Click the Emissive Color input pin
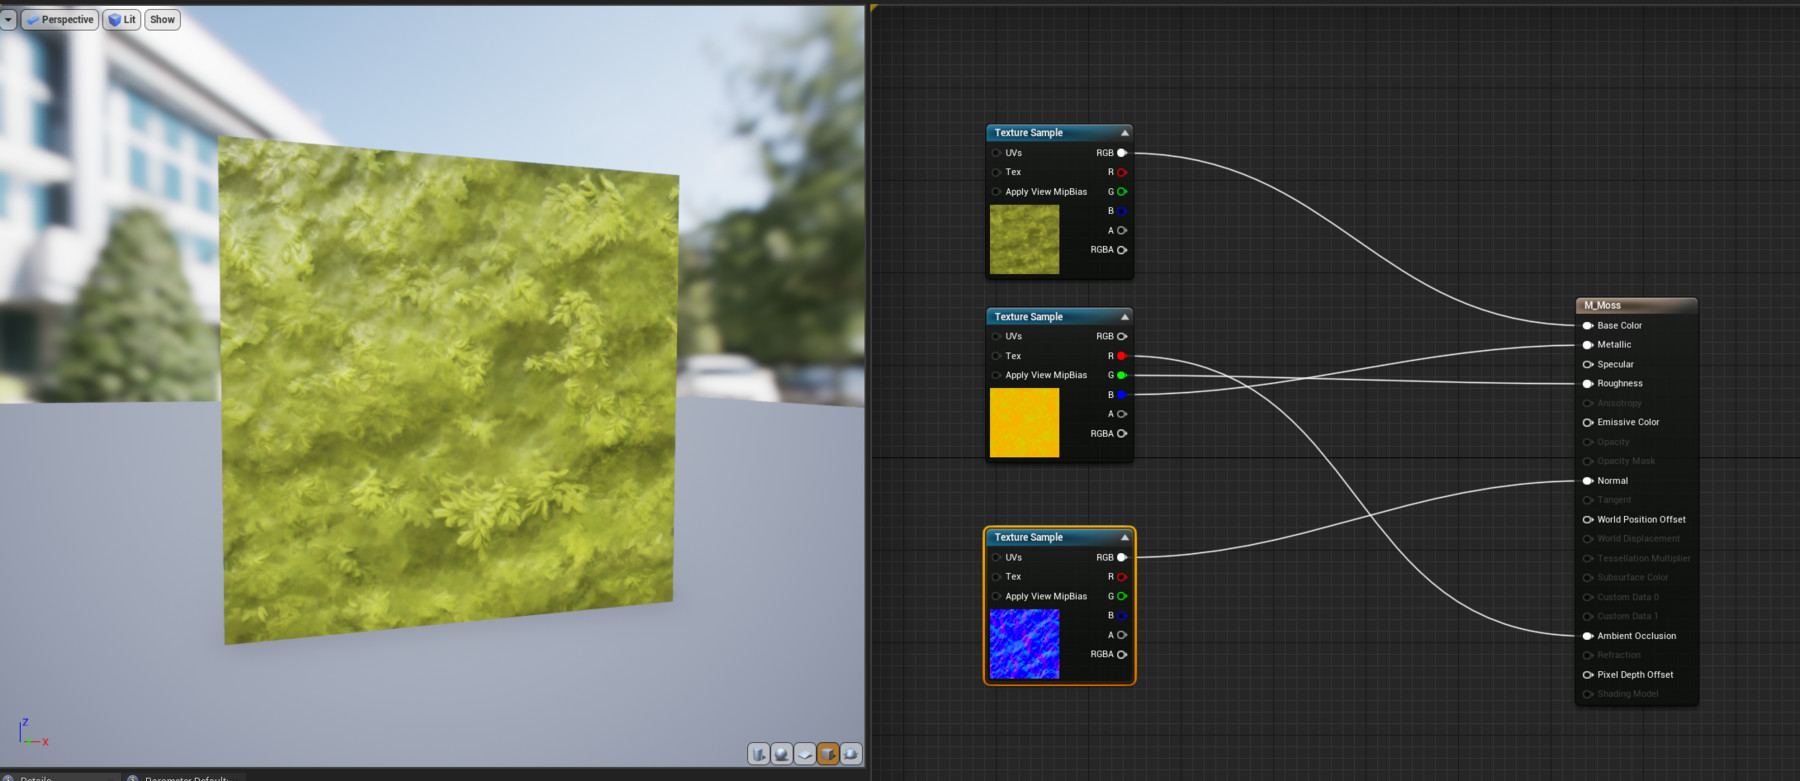 coord(1587,422)
